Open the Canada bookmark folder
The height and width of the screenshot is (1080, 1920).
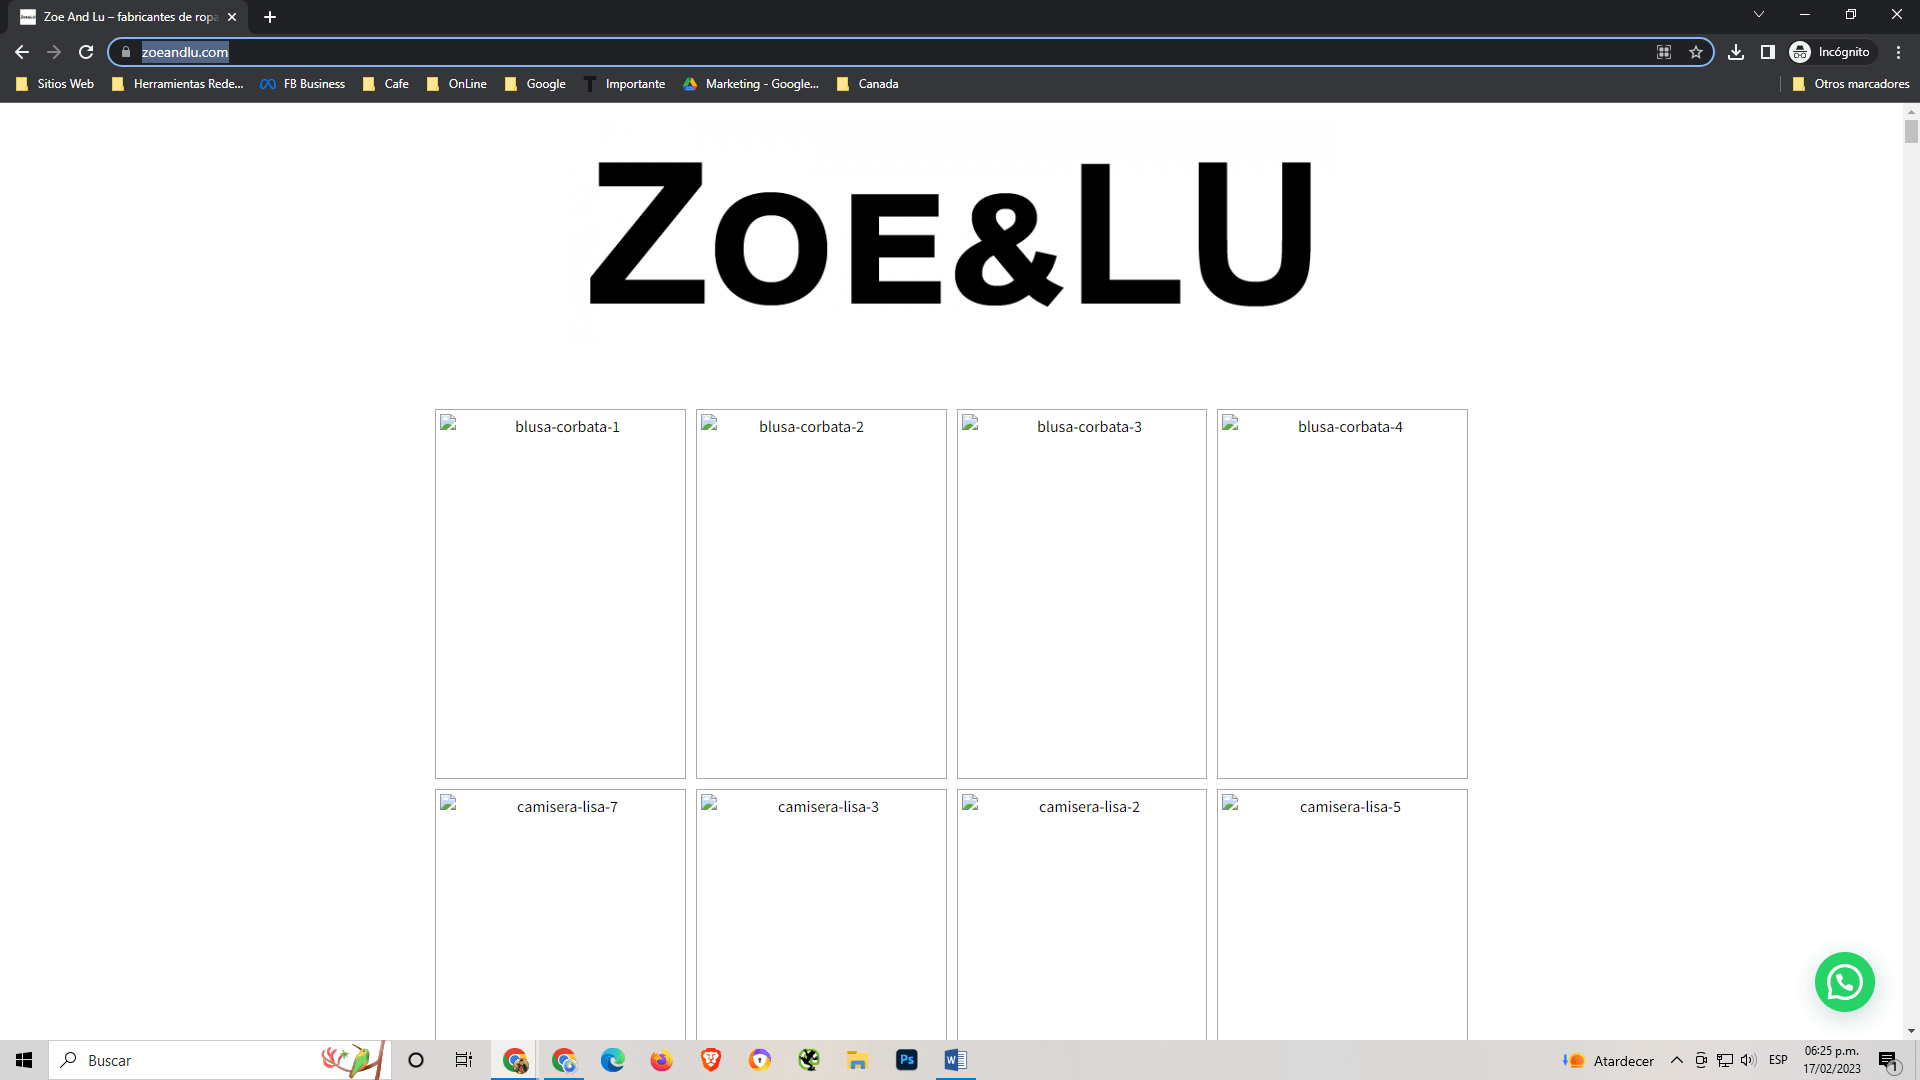pyautogui.click(x=867, y=84)
